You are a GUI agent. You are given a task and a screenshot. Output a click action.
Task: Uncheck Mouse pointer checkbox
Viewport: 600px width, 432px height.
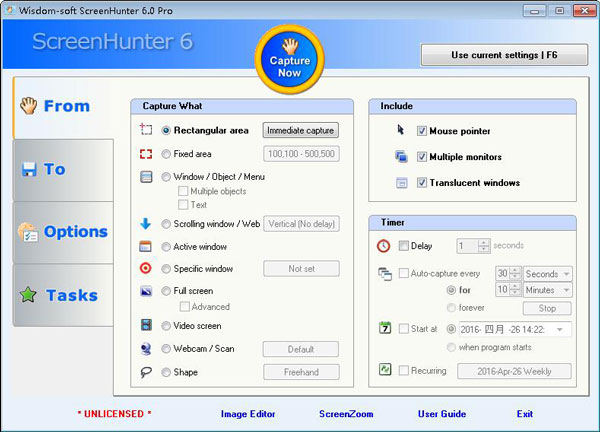[422, 131]
